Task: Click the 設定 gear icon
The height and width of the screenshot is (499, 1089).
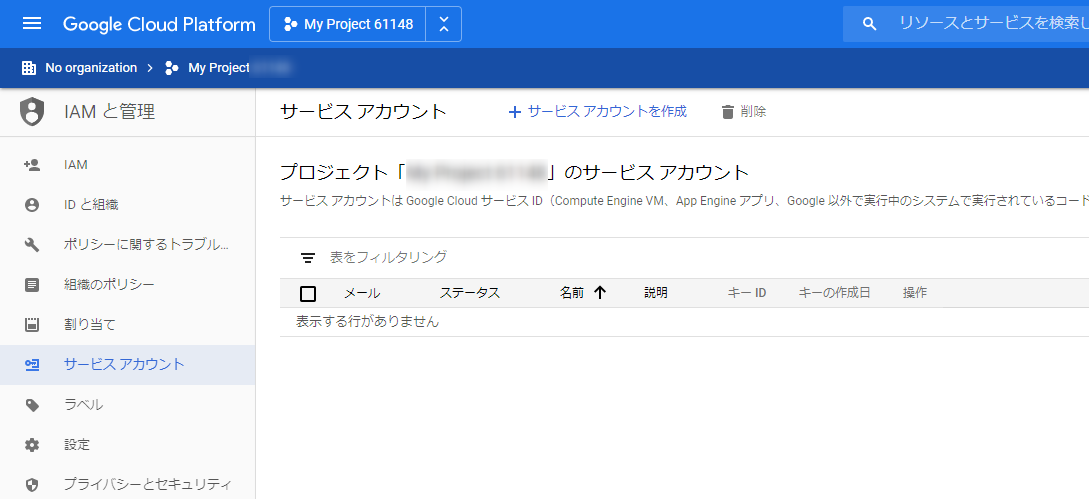Action: click(32, 445)
